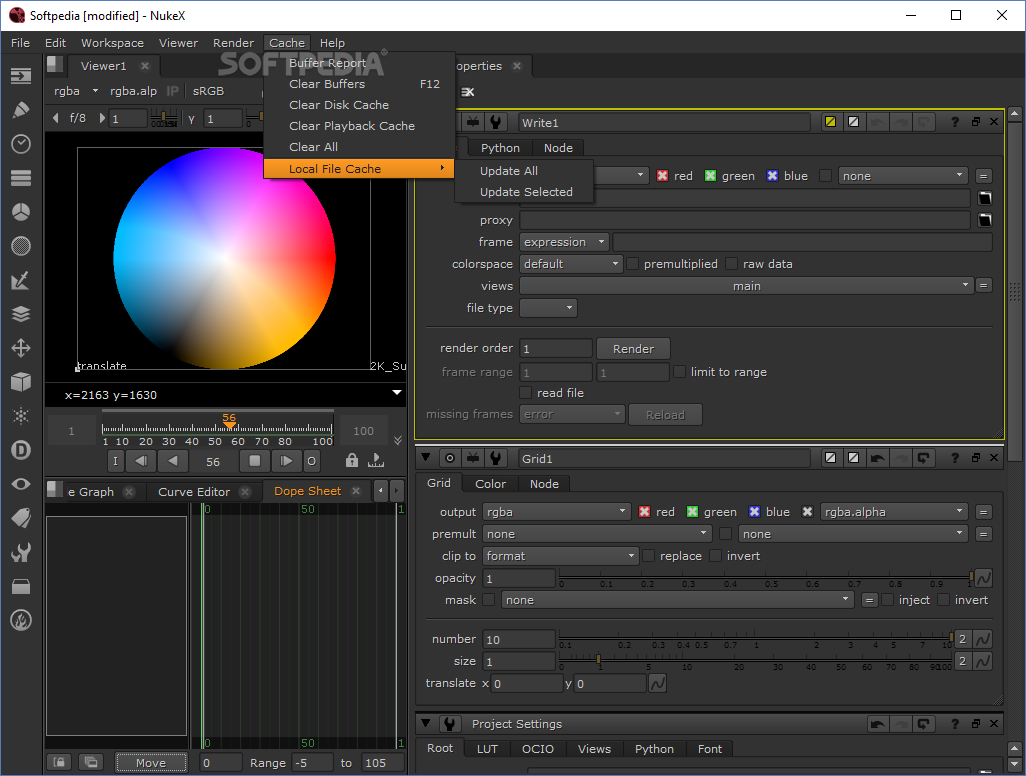Open the 3D nodes cube icon
This screenshot has height=776, width=1026.
pyautogui.click(x=21, y=381)
